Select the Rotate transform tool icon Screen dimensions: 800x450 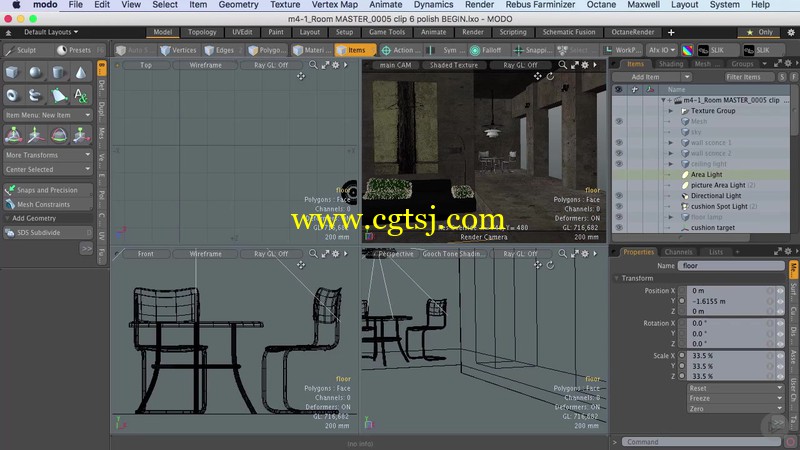tap(58, 135)
